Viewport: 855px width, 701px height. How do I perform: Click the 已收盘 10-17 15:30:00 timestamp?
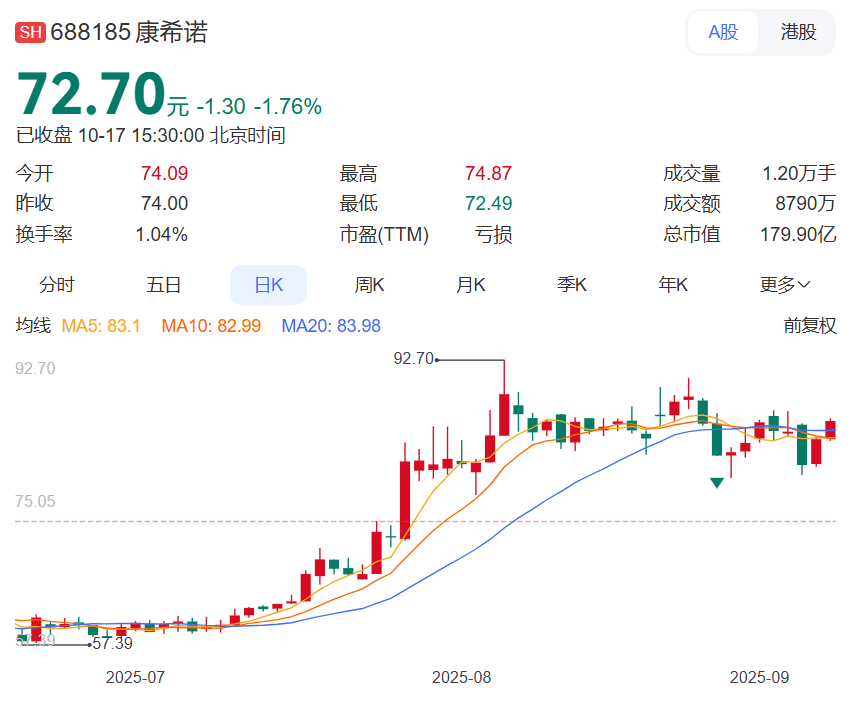[150, 135]
